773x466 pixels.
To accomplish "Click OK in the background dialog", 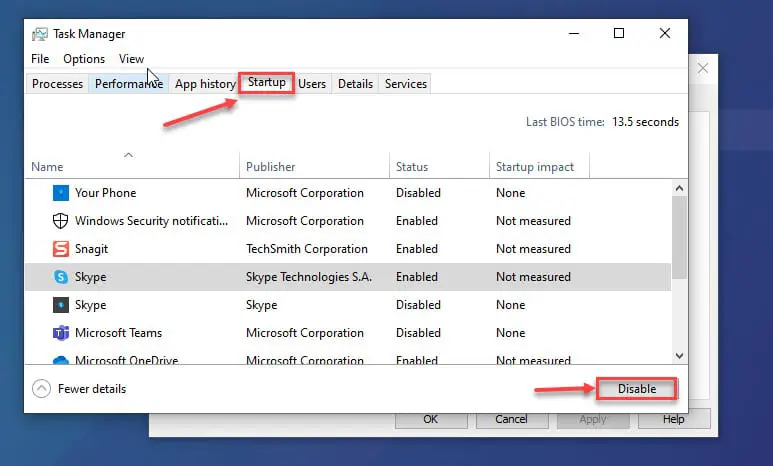I will (x=430, y=420).
